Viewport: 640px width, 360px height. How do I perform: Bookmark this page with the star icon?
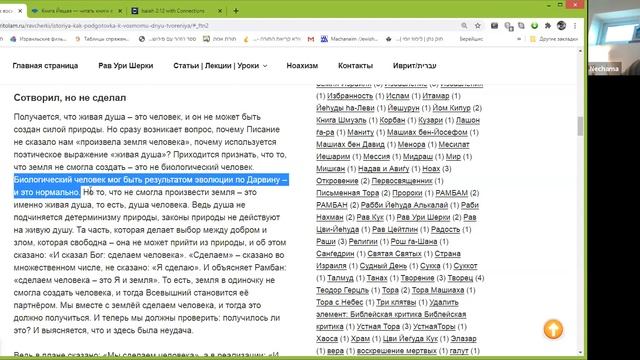point(478,26)
